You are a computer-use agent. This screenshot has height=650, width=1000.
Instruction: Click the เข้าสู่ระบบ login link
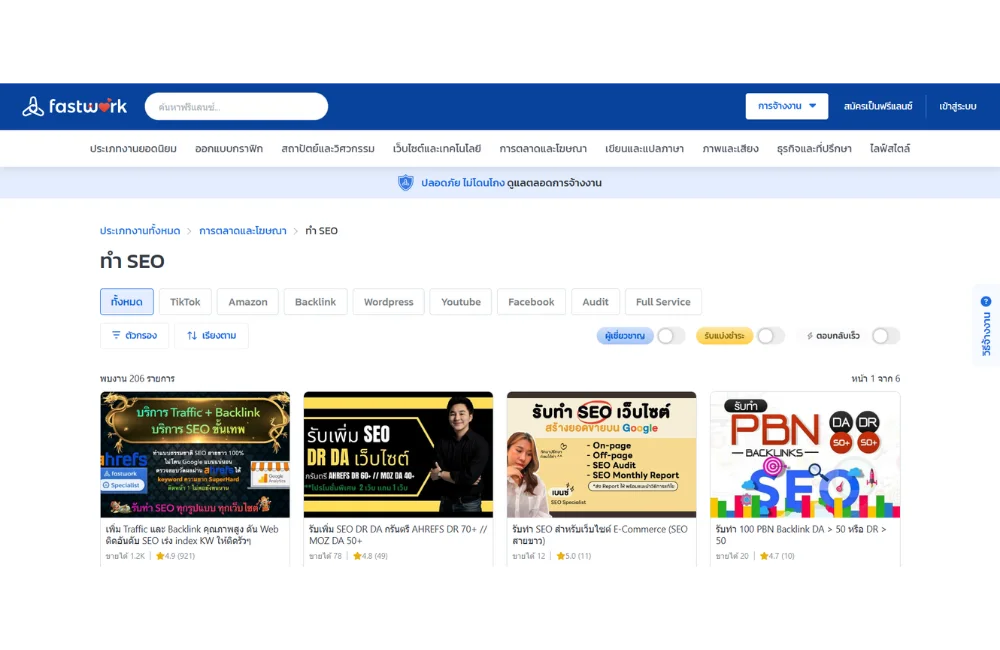pyautogui.click(x=957, y=106)
